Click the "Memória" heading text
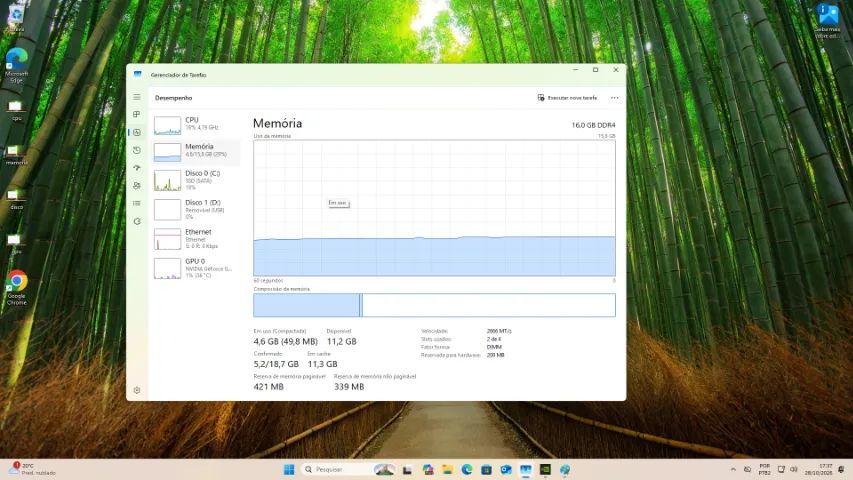Viewport: 853px width, 480px height. [x=277, y=124]
